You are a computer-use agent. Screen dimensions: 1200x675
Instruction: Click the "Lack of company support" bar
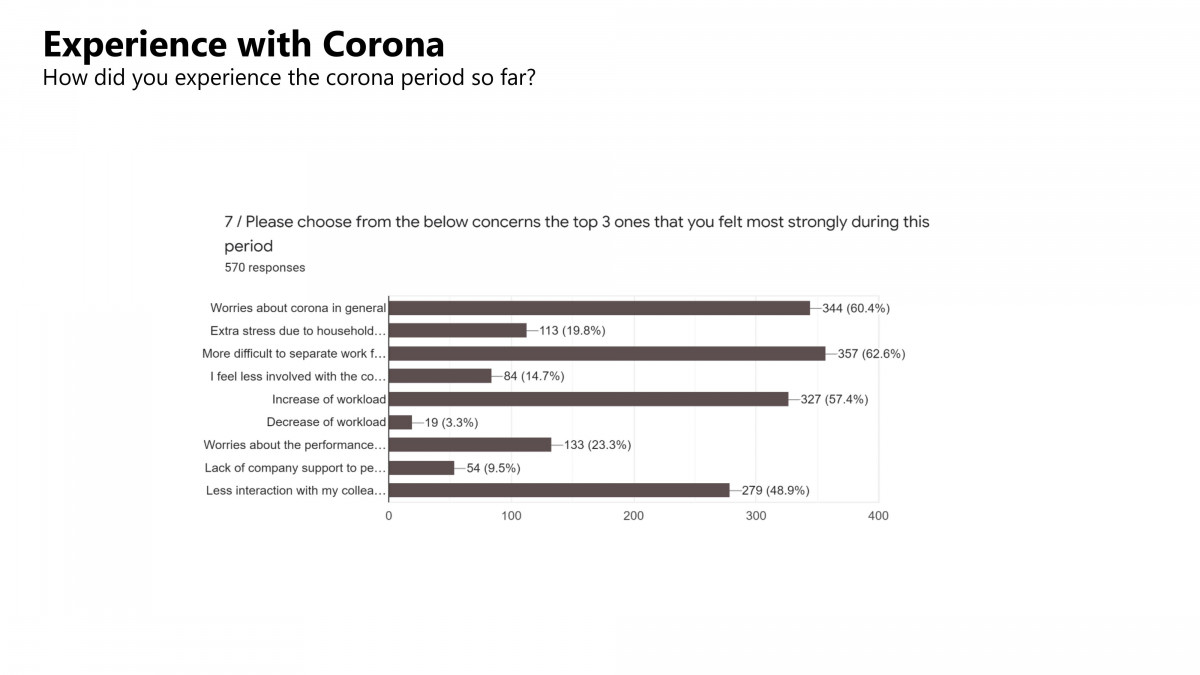421,467
